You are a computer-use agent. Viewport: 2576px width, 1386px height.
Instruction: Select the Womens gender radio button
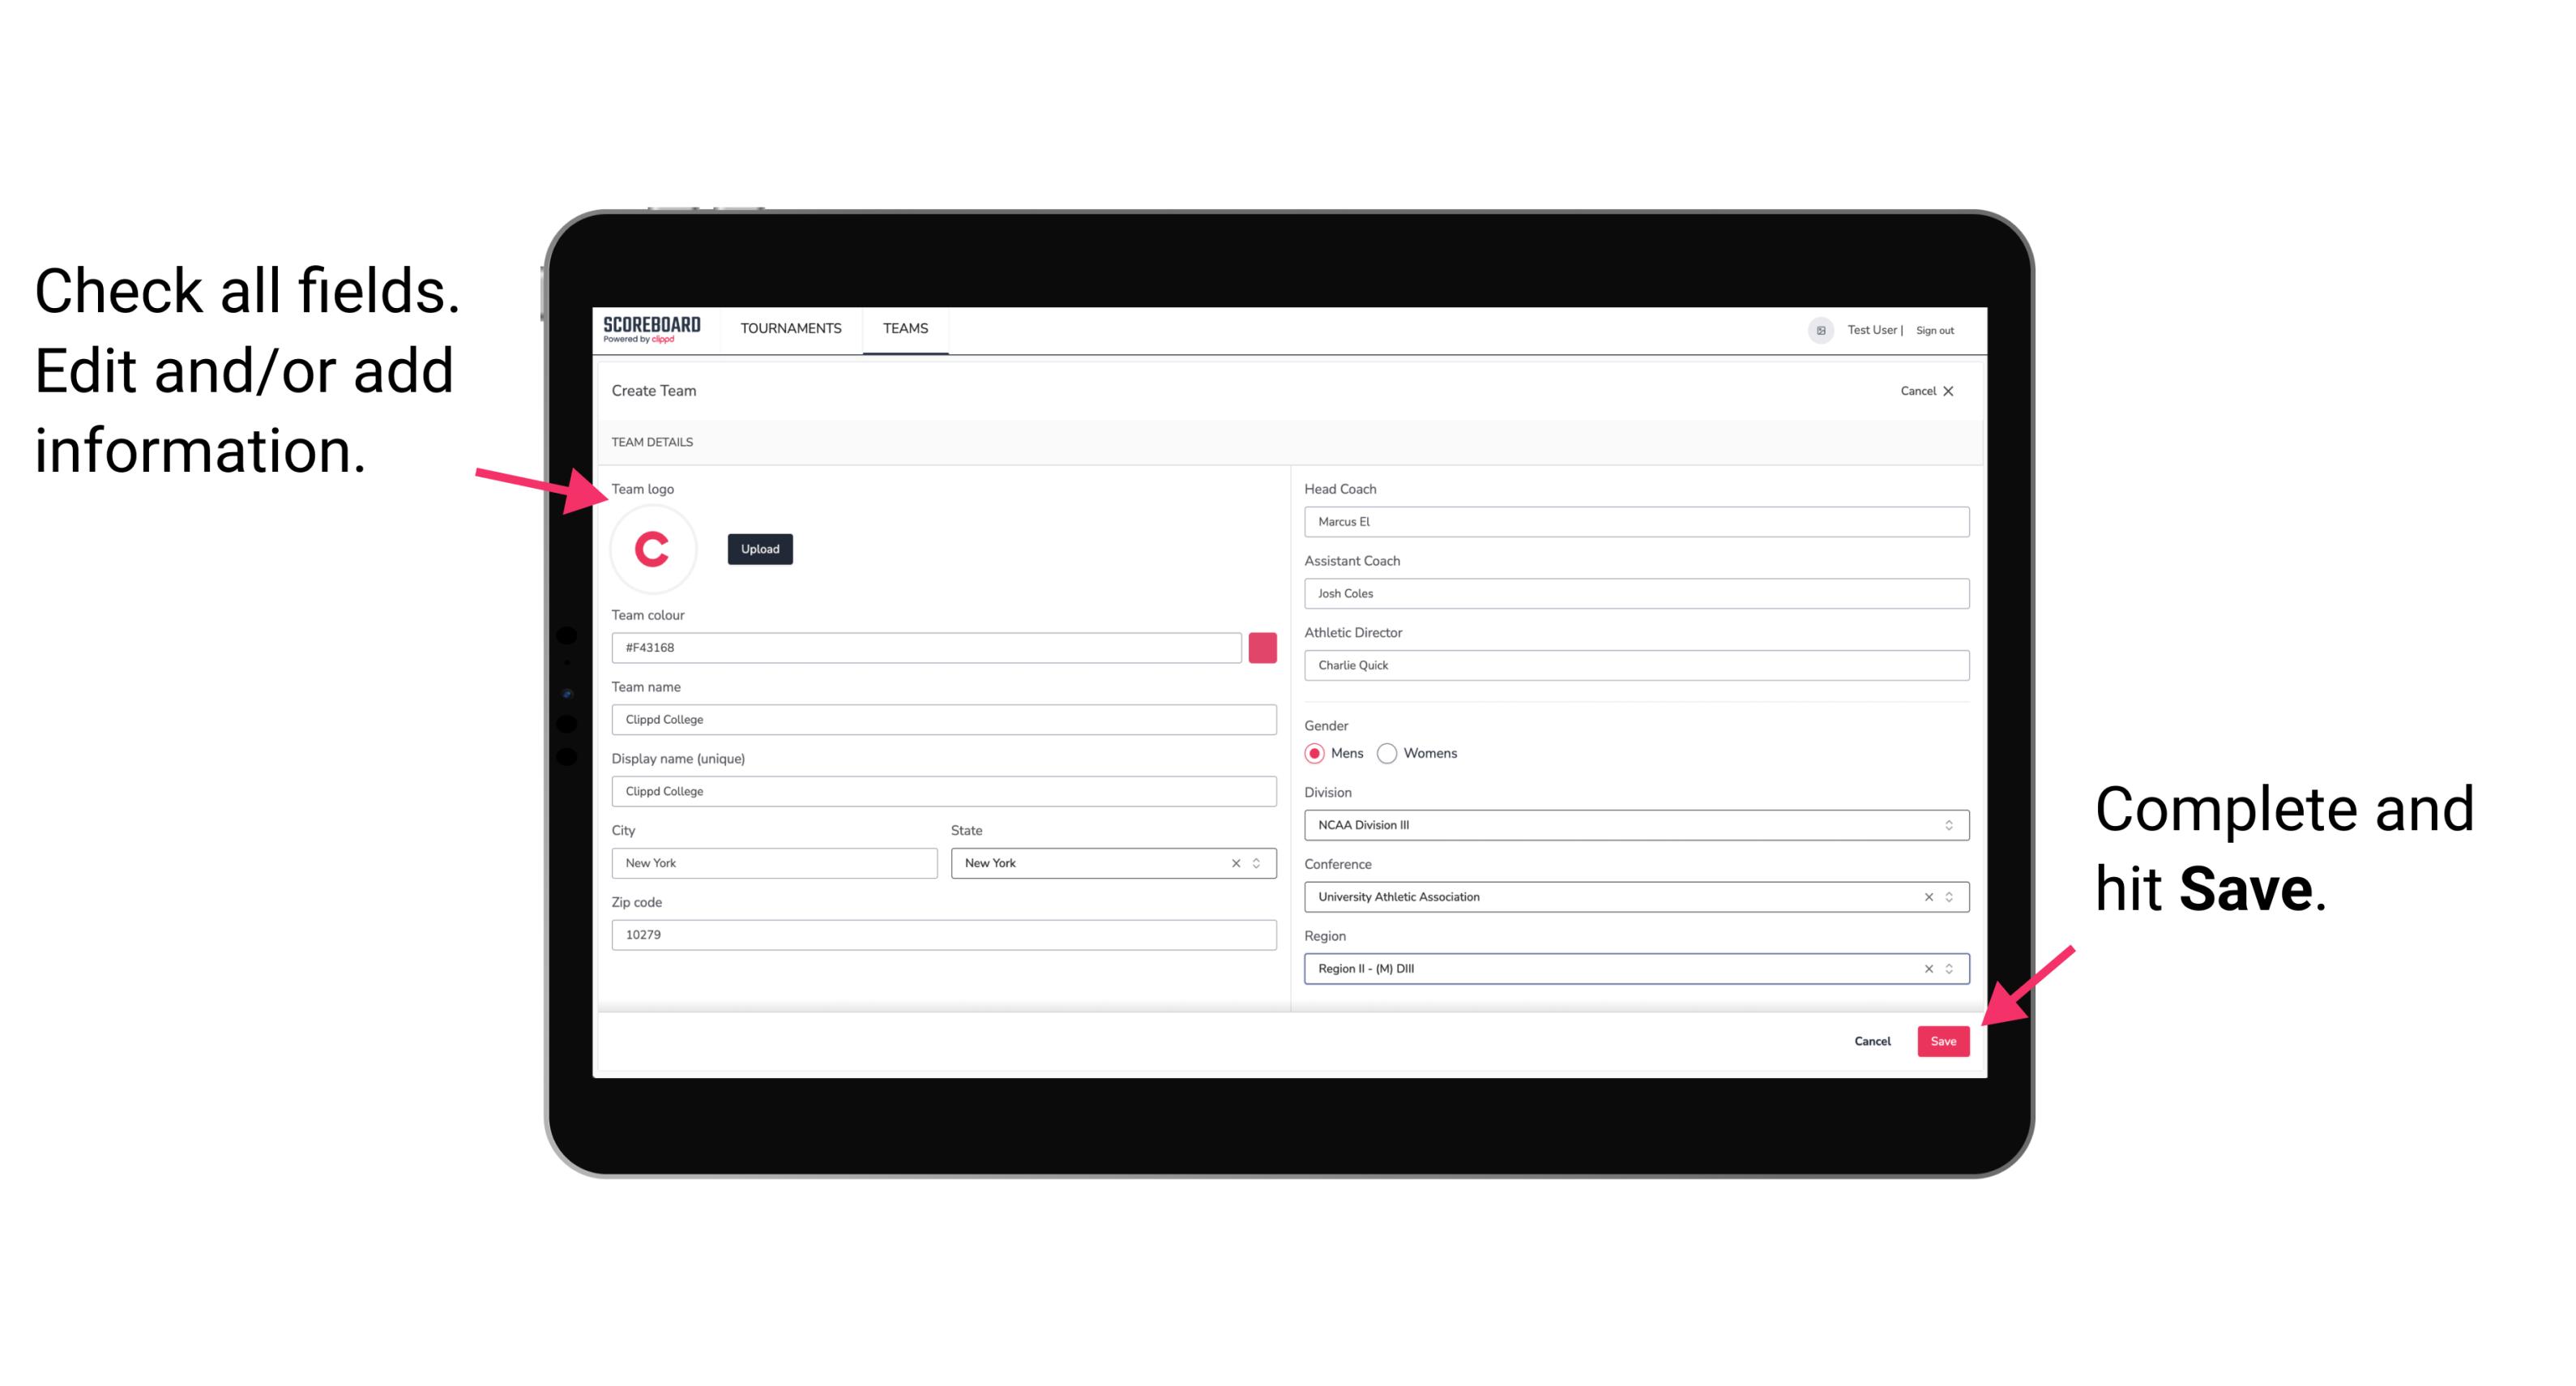tap(1389, 753)
